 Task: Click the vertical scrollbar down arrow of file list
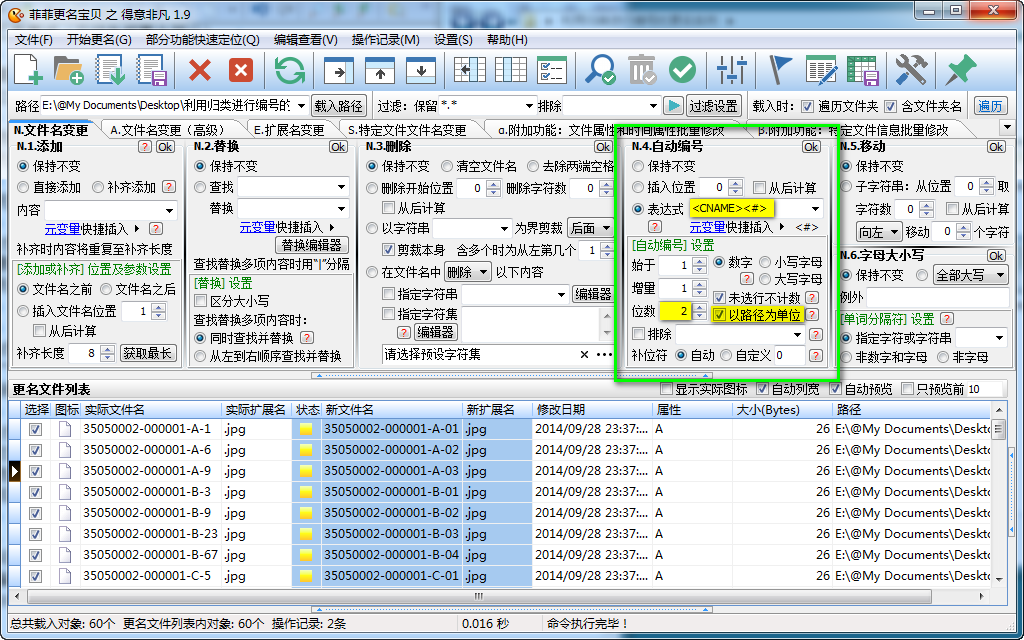(999, 579)
